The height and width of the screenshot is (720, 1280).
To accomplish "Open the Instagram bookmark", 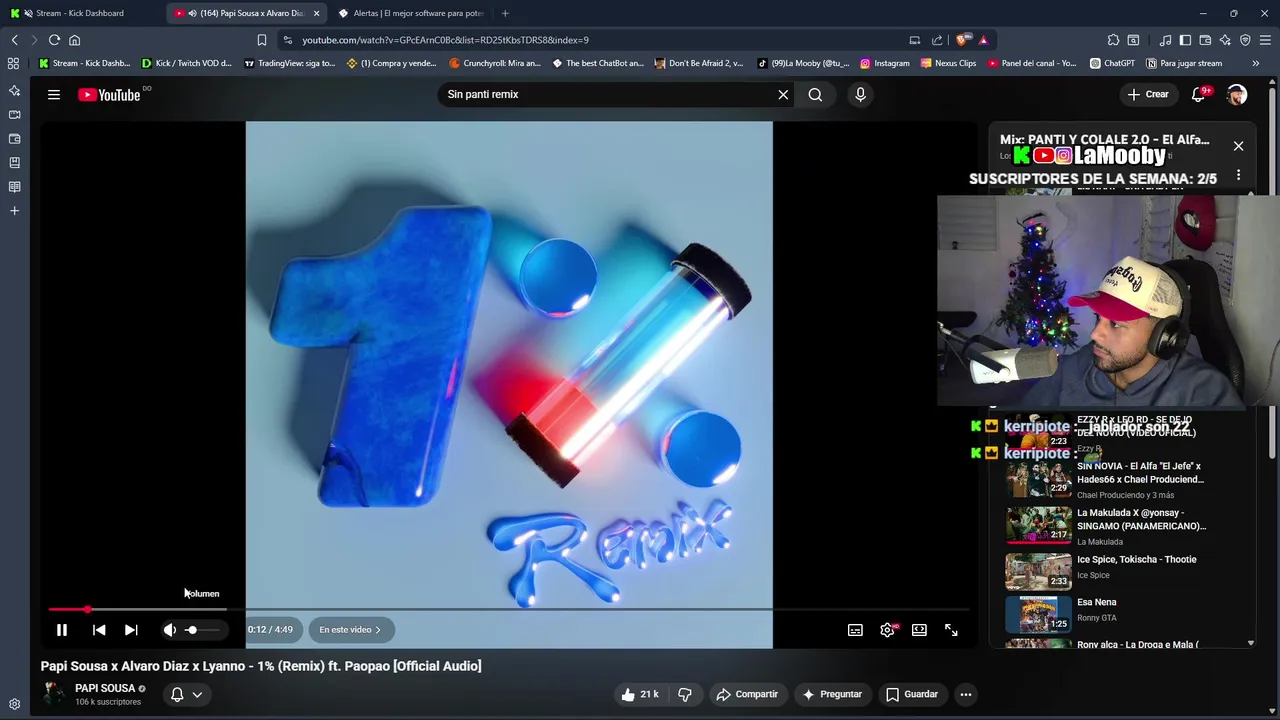I will (x=884, y=63).
